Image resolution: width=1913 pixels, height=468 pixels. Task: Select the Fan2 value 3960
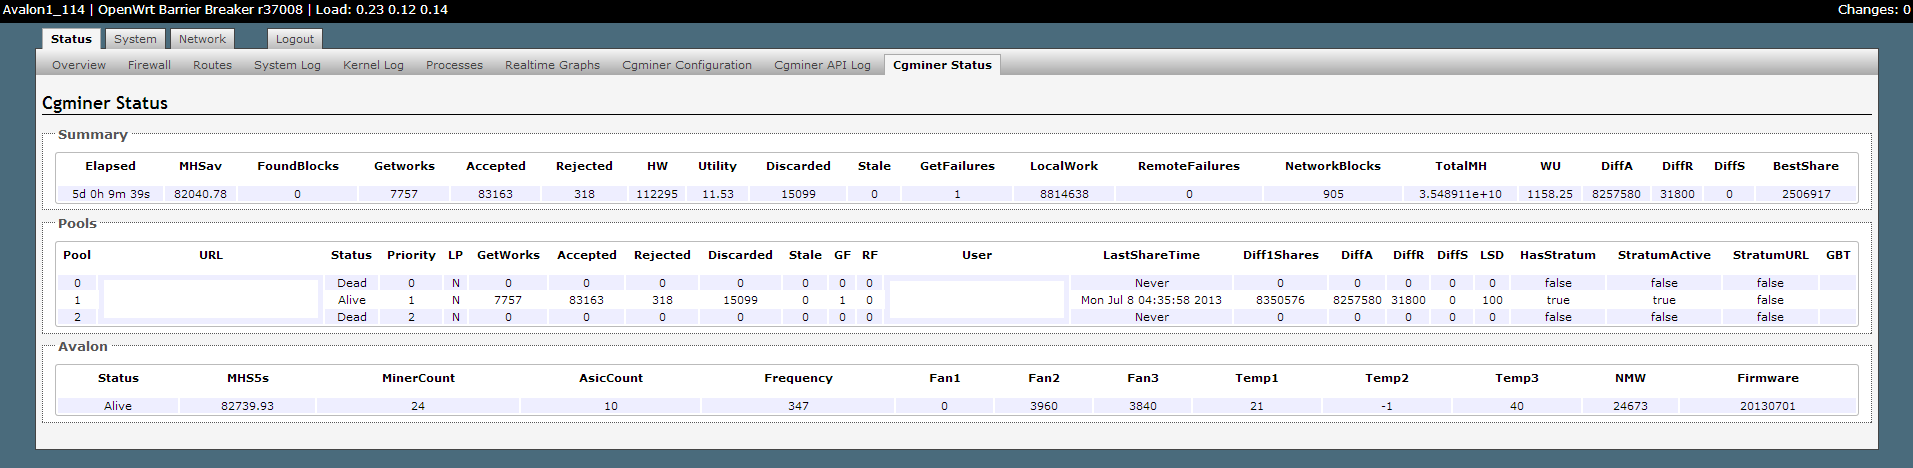coord(1044,406)
